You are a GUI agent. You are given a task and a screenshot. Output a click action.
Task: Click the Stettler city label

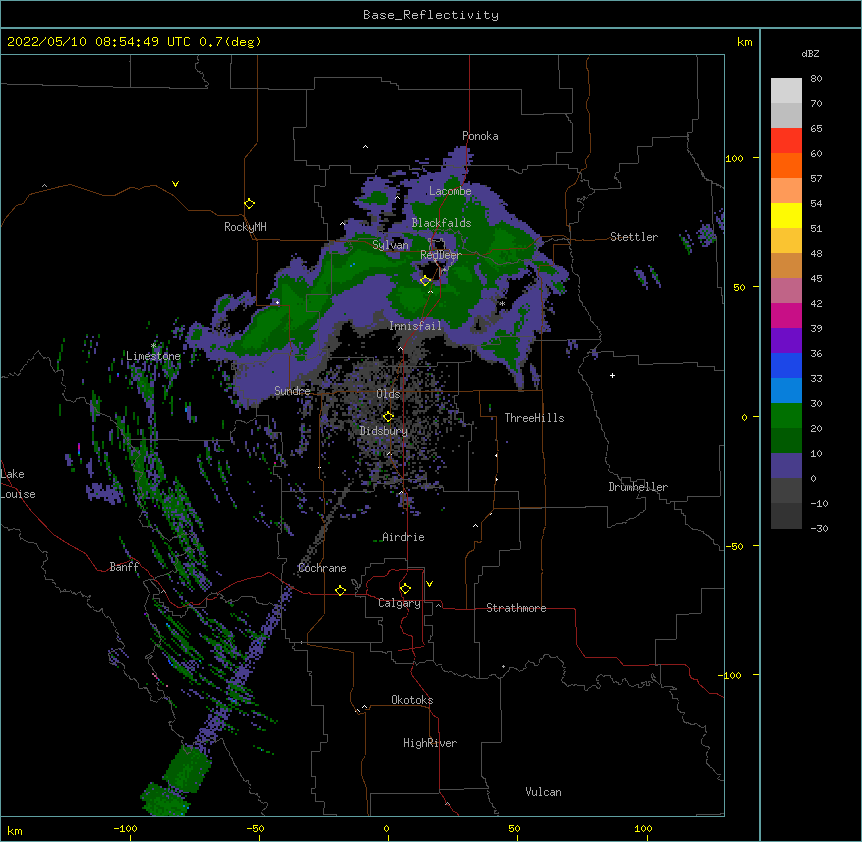(633, 237)
